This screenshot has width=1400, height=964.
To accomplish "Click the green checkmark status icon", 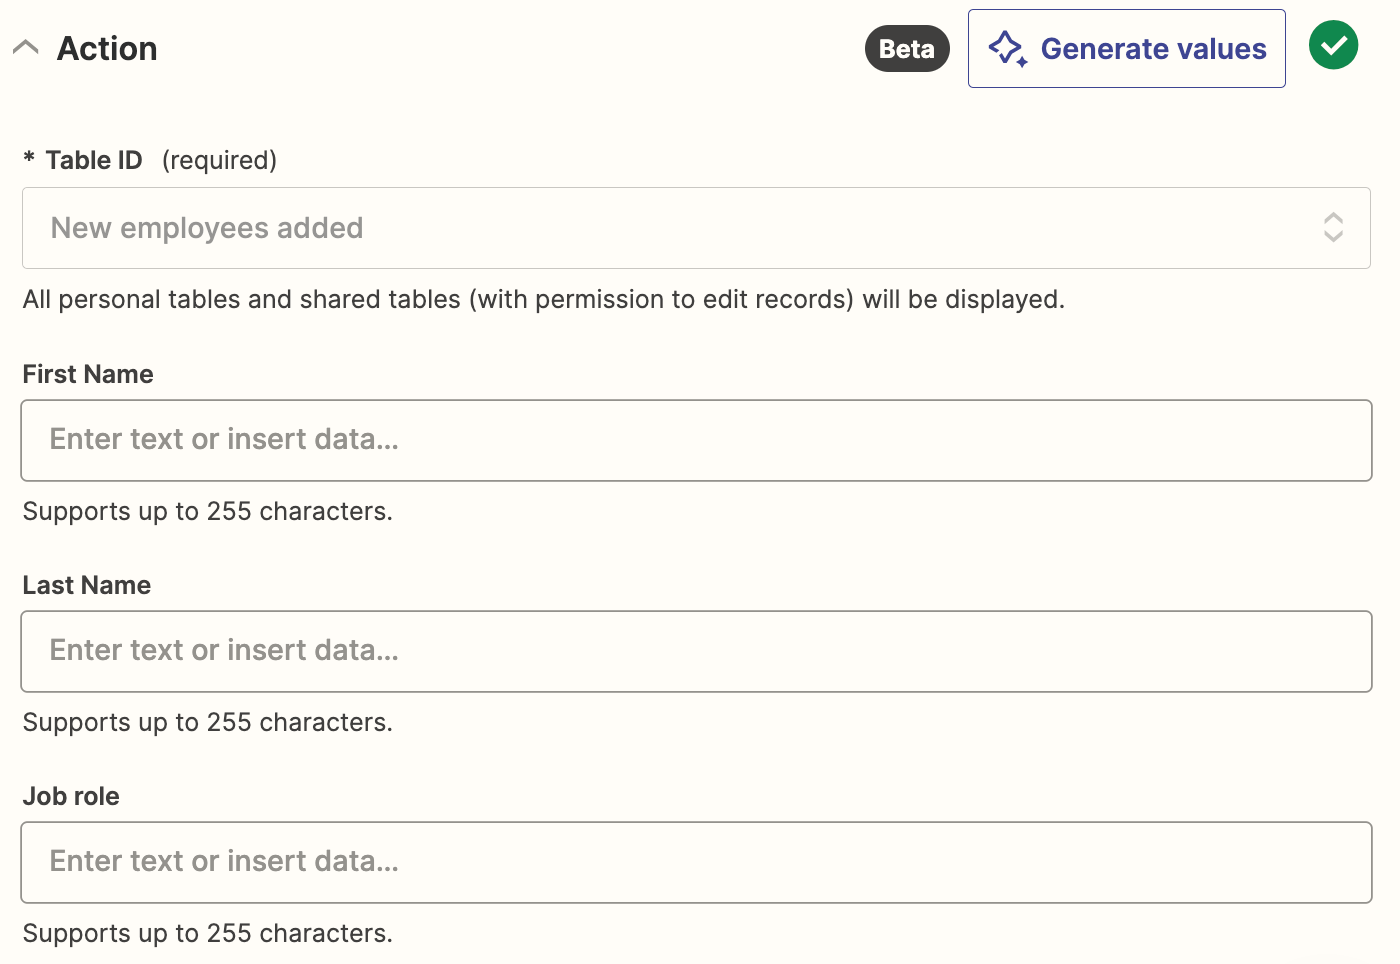I will pos(1333,46).
